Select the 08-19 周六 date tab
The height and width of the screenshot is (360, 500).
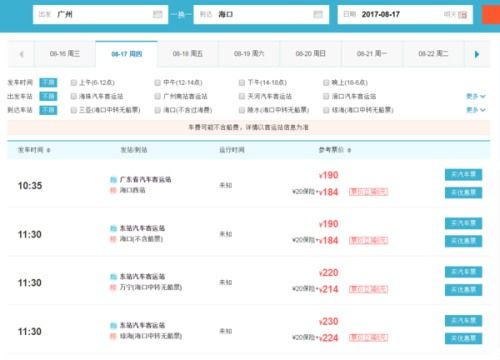(x=249, y=54)
